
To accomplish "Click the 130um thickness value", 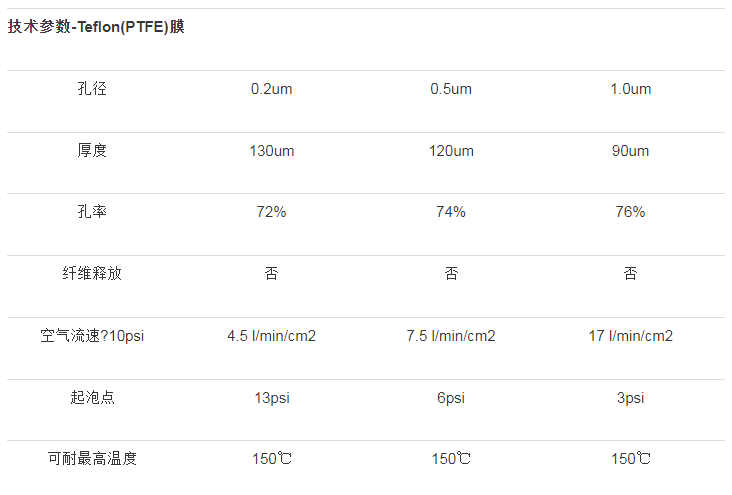I will click(272, 151).
